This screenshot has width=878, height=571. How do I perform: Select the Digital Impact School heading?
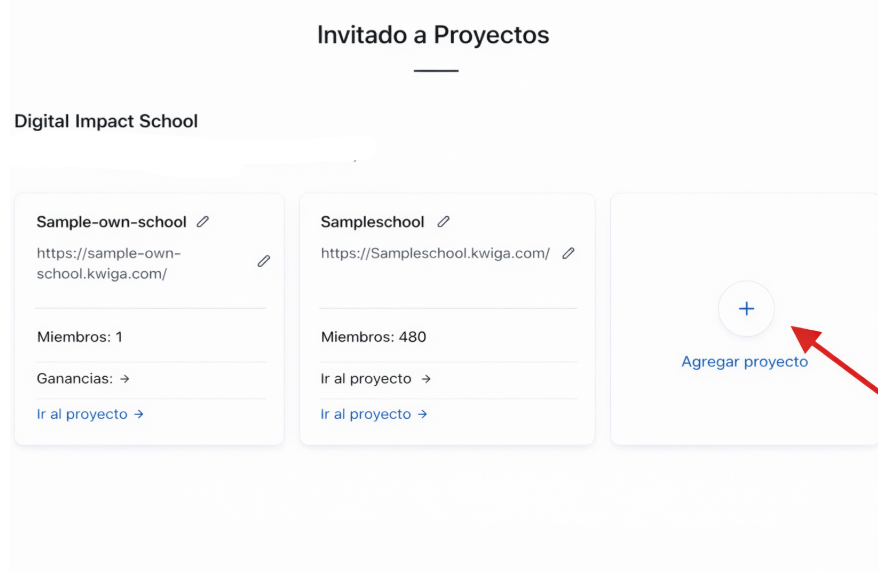tap(106, 121)
